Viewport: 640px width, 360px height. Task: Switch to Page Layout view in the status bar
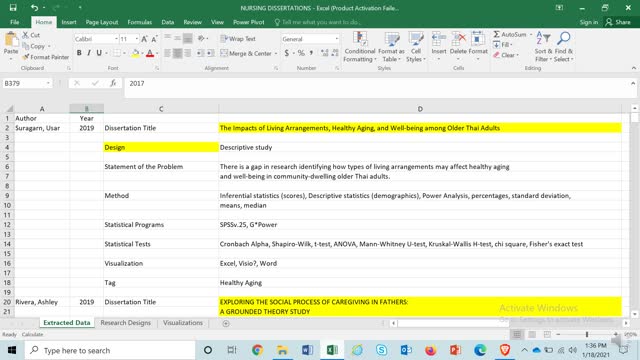coord(532,334)
